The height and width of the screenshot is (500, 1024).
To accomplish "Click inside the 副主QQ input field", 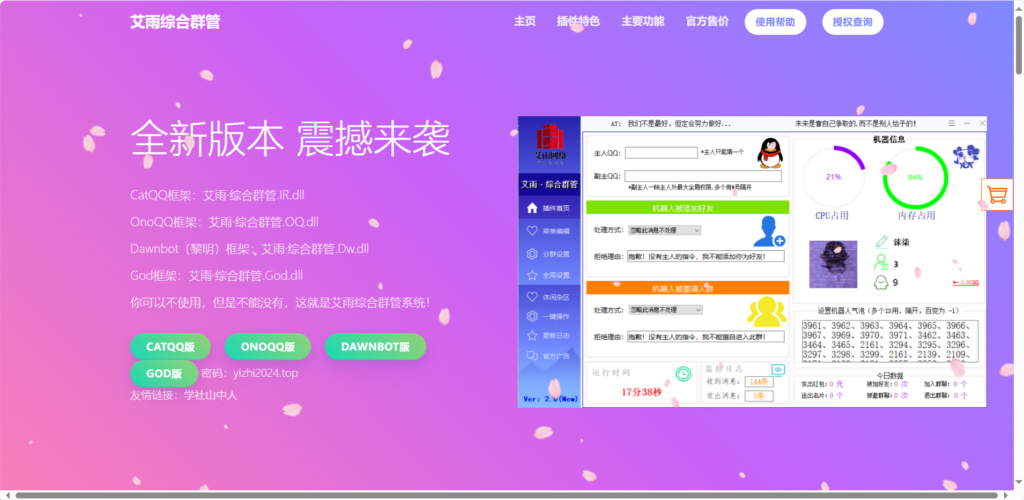I will point(703,176).
